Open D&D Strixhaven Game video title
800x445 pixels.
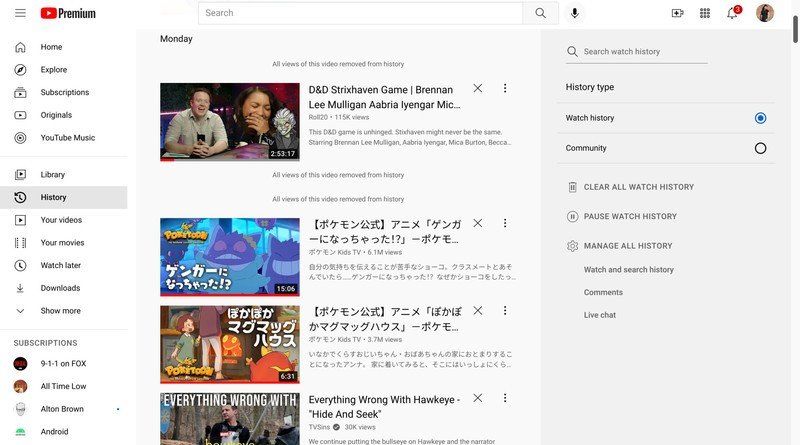(385, 97)
